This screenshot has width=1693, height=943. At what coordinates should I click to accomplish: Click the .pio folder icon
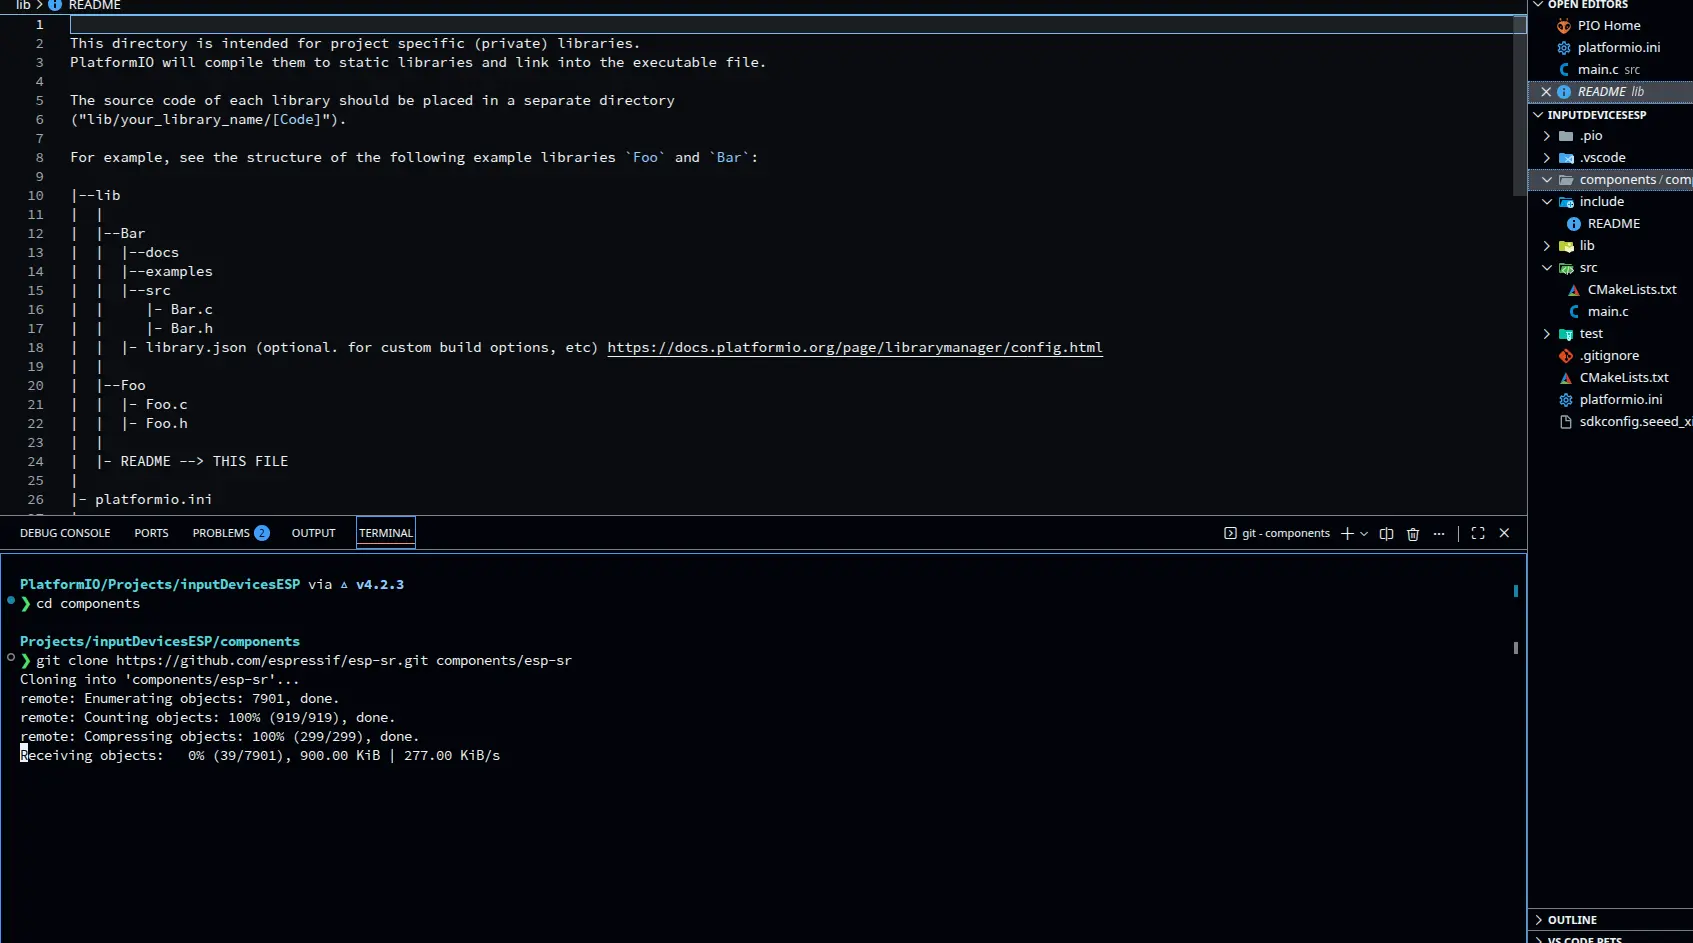pos(1566,136)
